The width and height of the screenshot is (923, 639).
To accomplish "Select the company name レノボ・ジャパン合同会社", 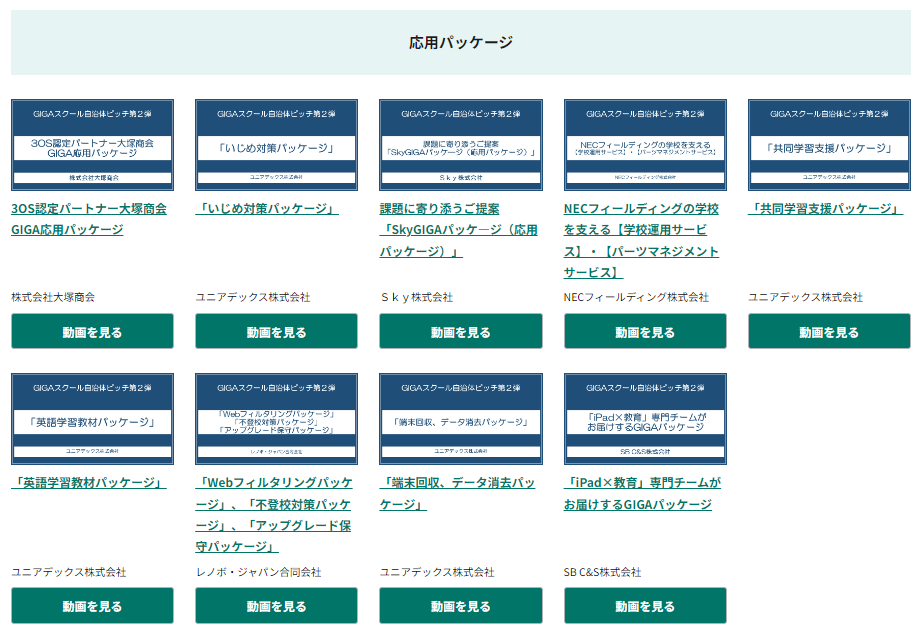I will [x=258, y=572].
